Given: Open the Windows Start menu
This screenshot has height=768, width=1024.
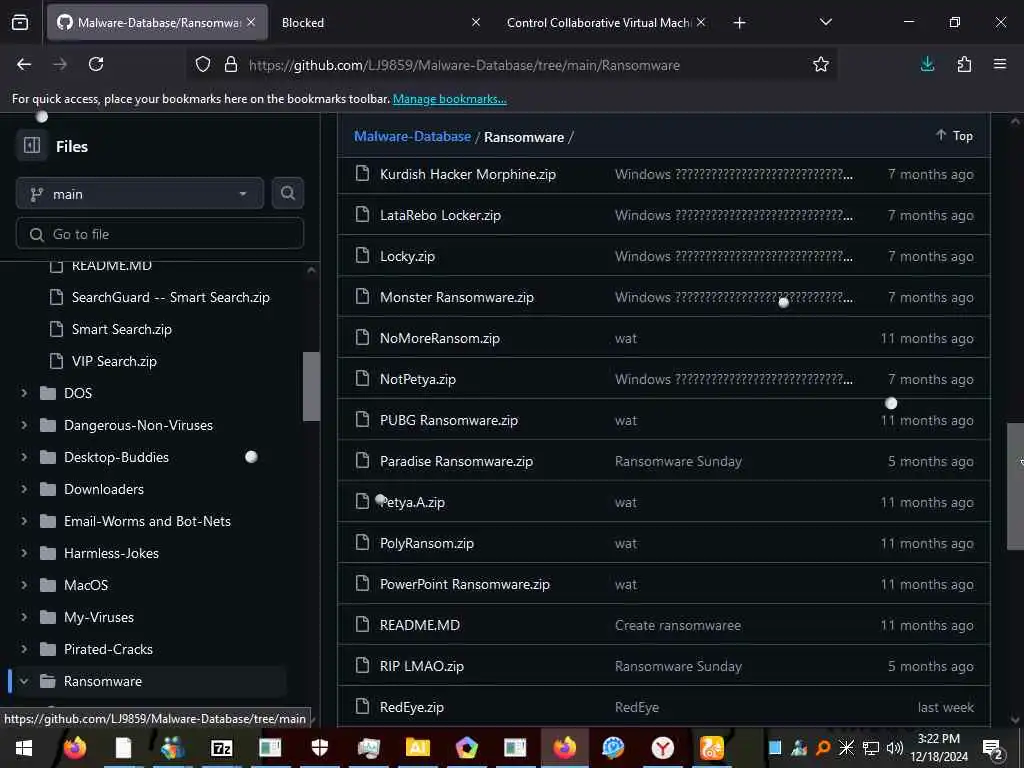Looking at the screenshot, I should click(x=24, y=748).
